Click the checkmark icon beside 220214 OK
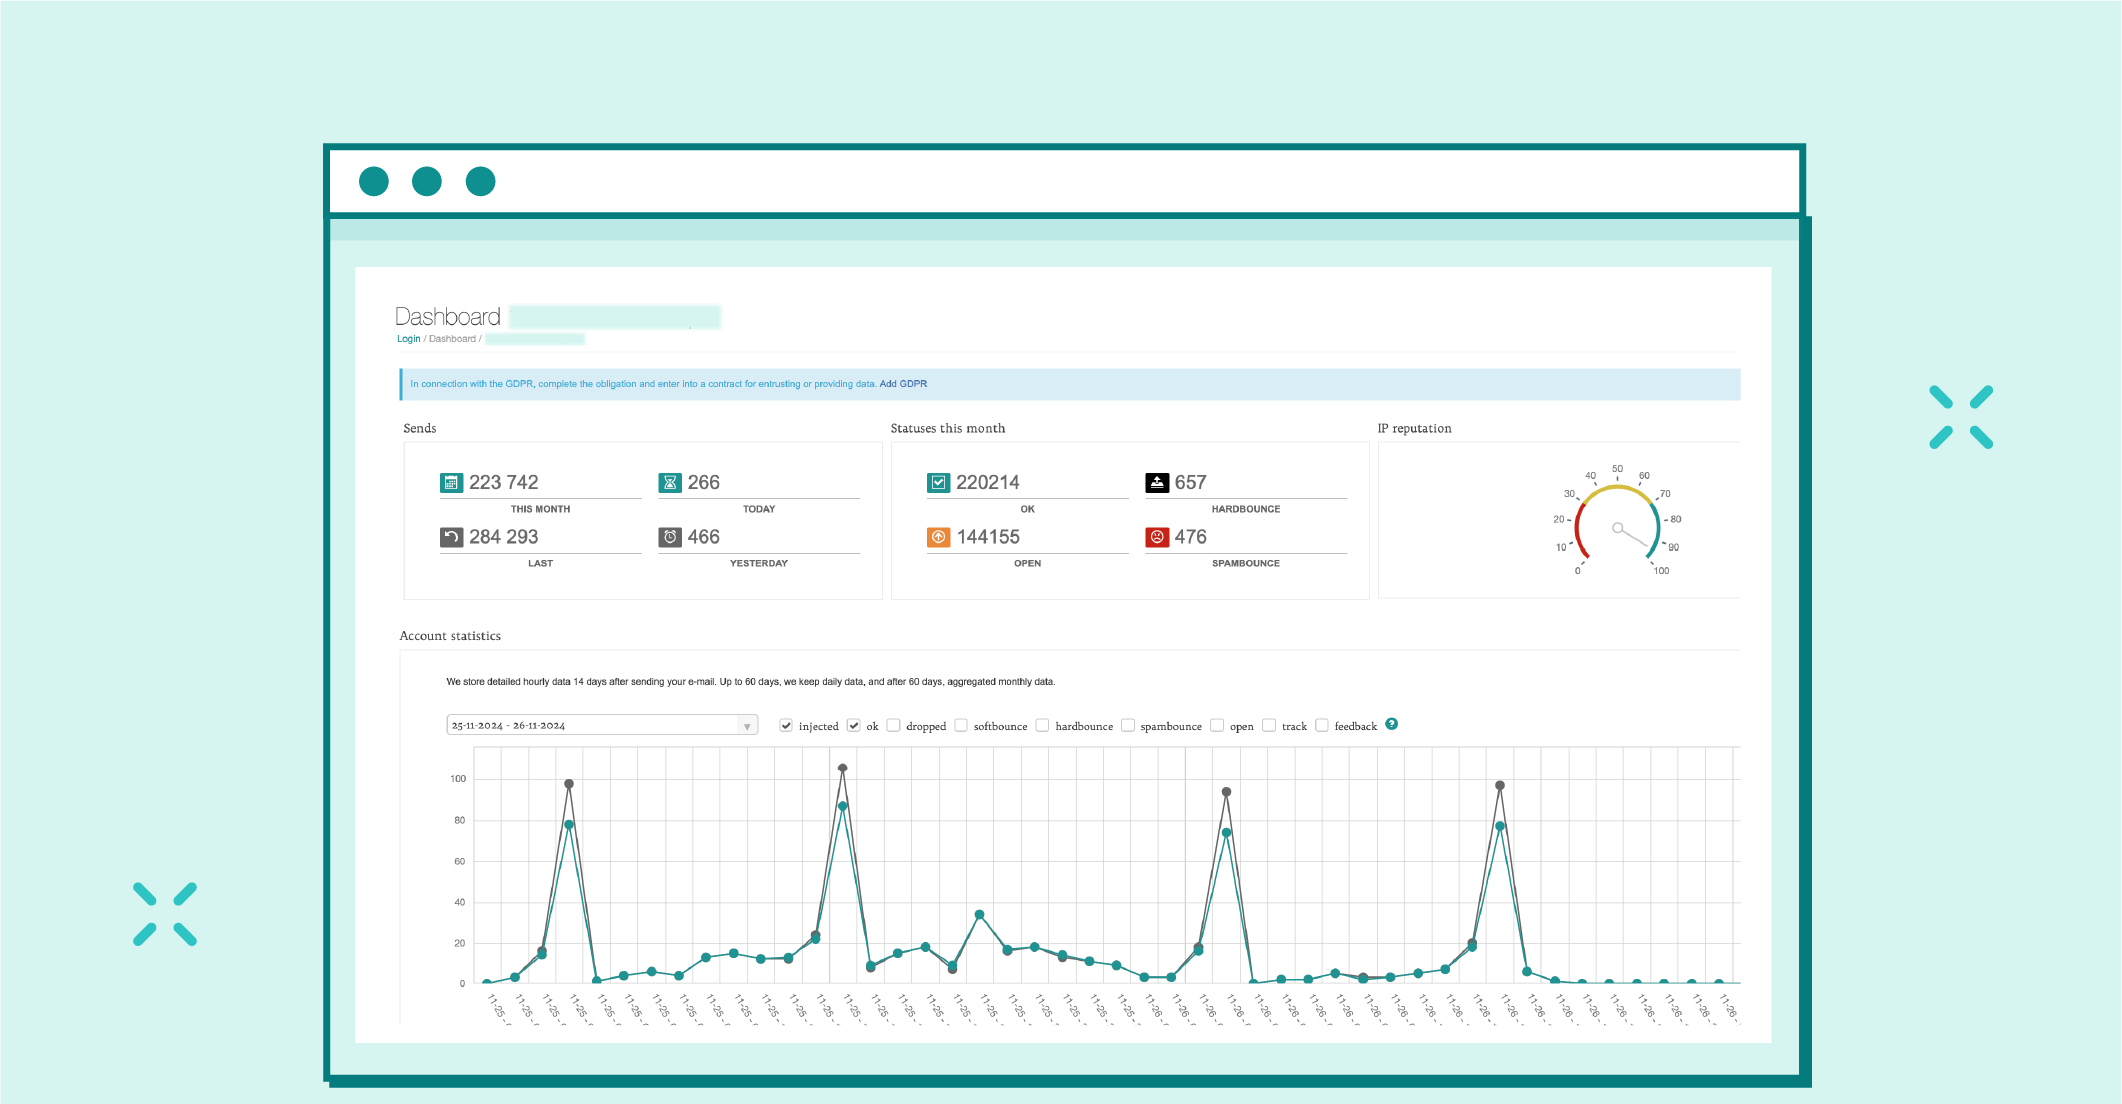 (938, 483)
